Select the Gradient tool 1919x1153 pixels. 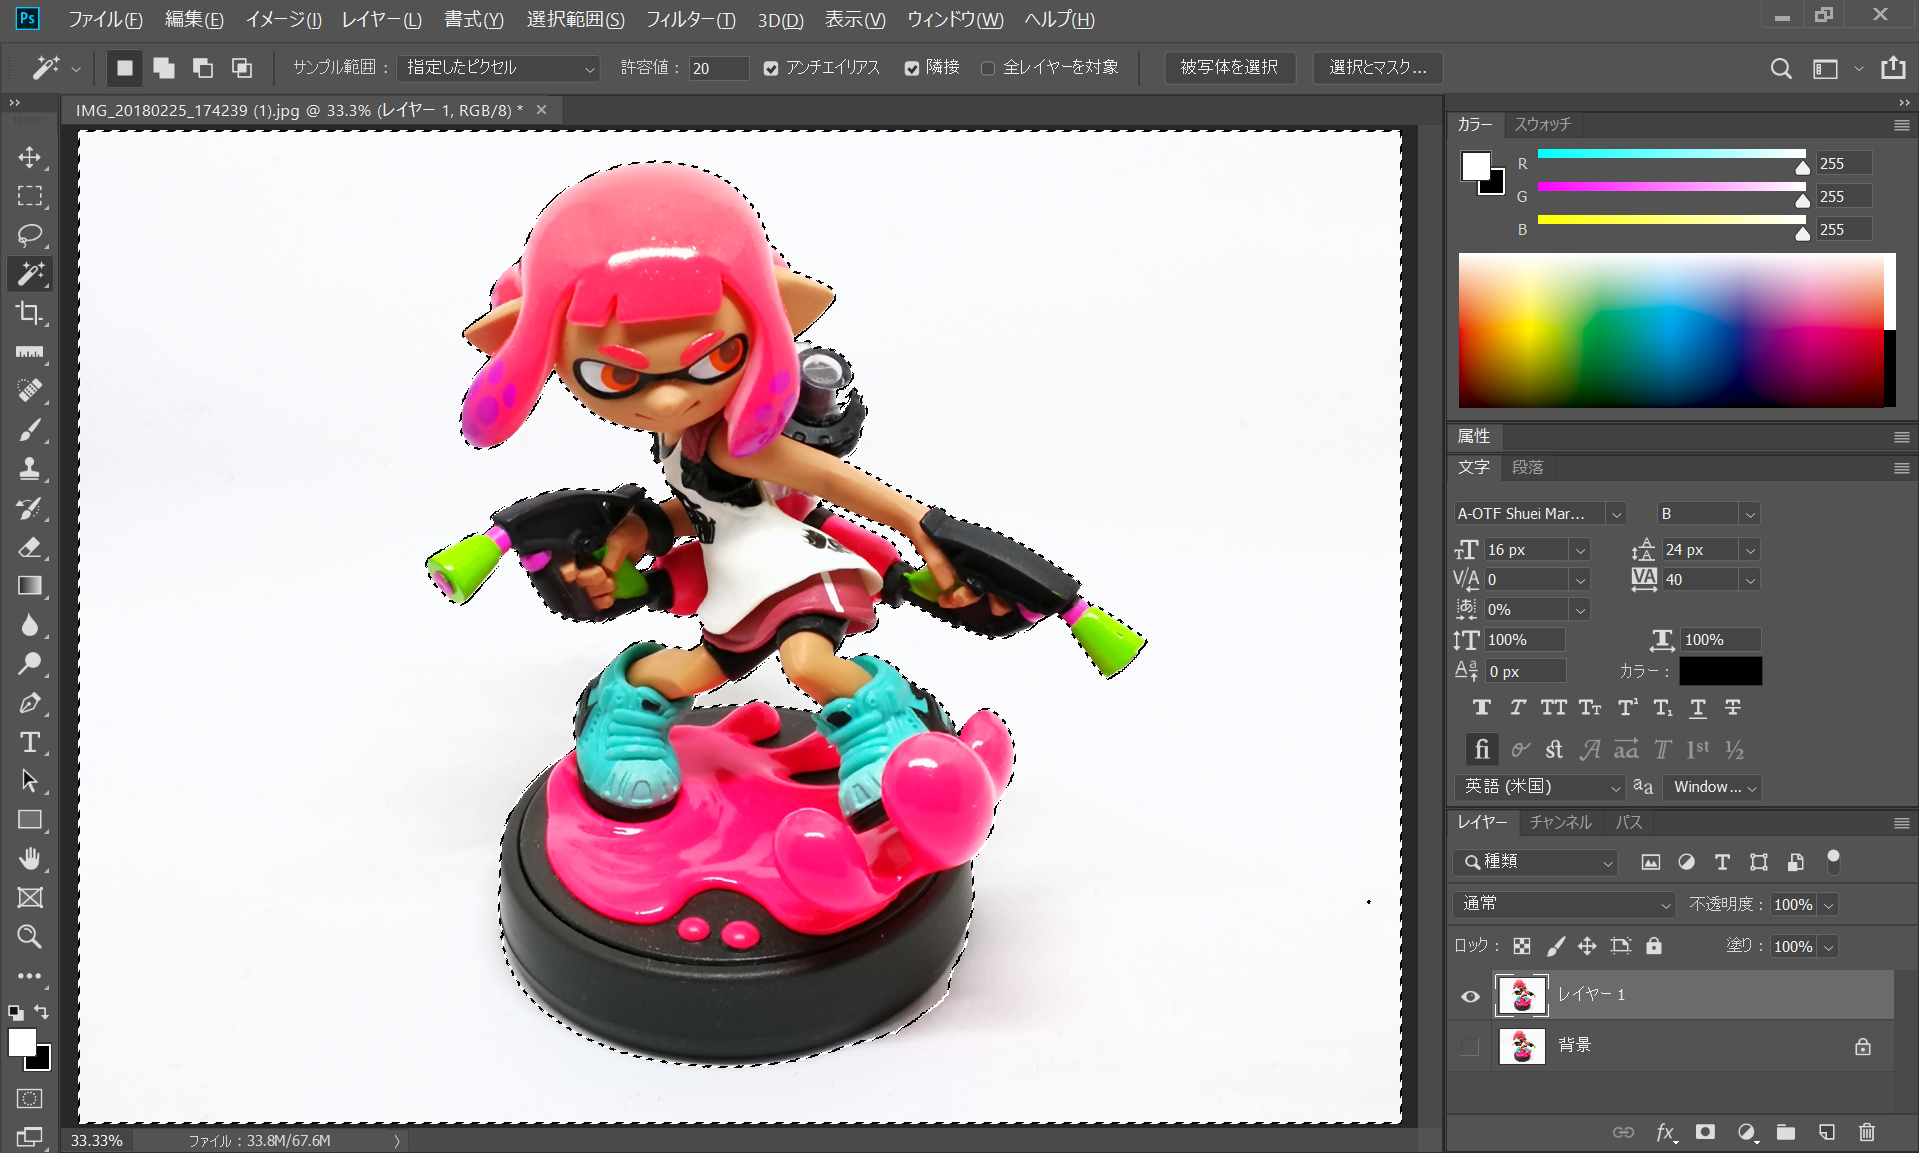(x=30, y=586)
